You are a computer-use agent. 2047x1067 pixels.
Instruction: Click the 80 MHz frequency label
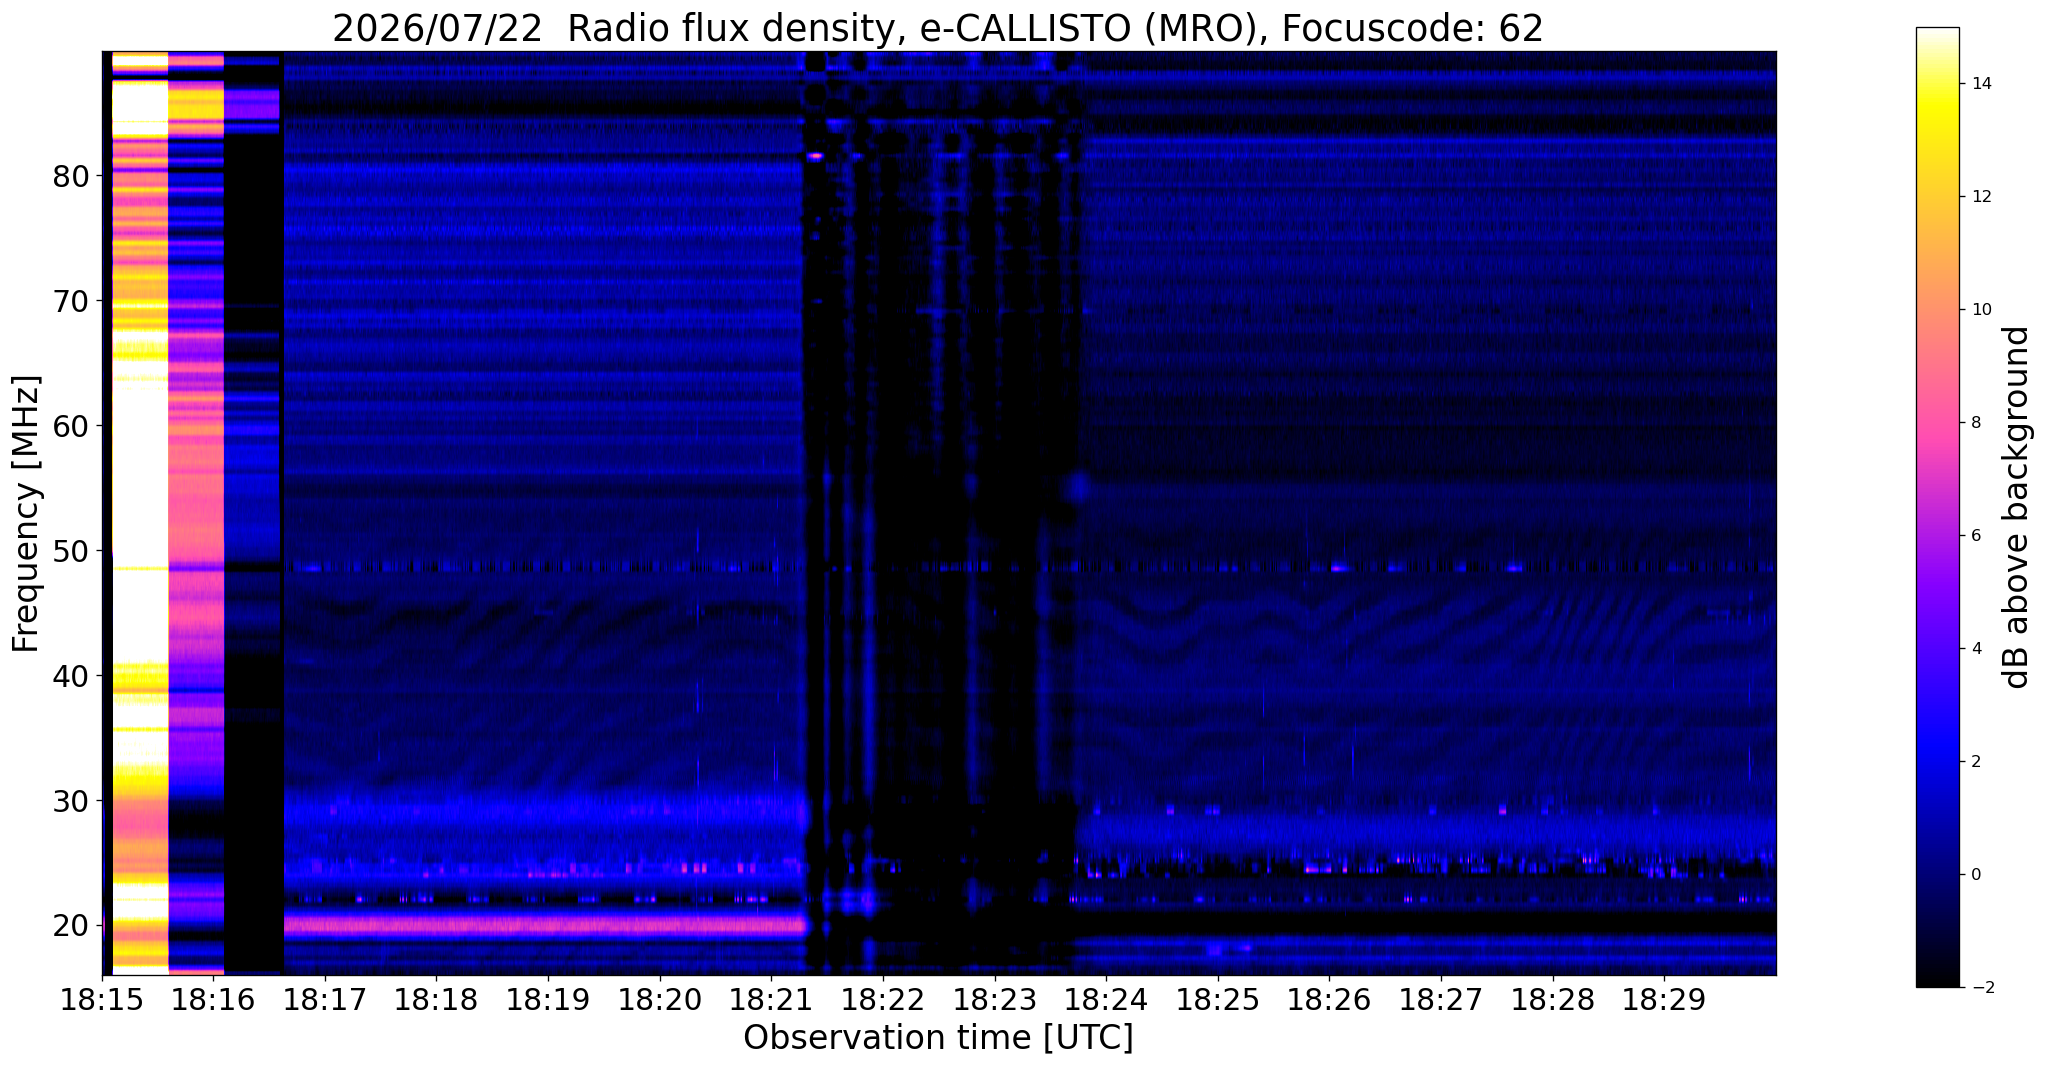coord(71,176)
